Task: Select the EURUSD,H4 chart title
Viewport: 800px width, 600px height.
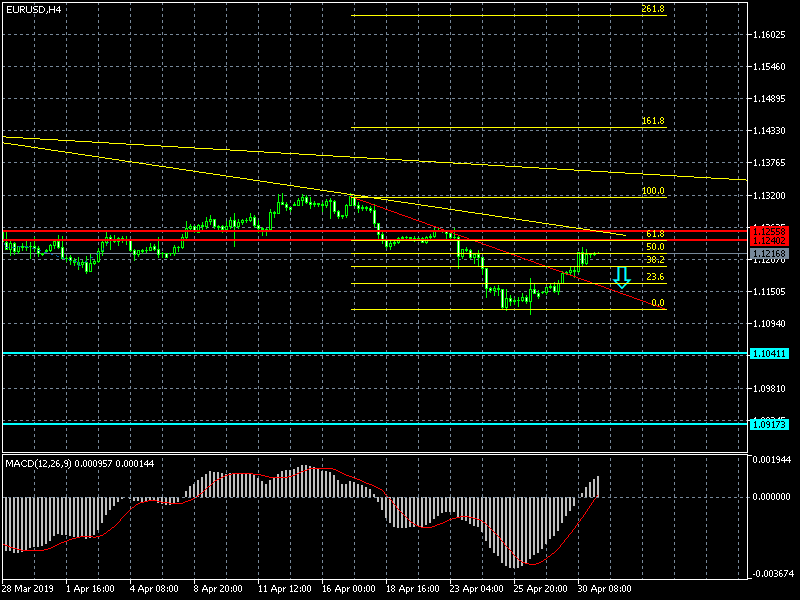Action: coord(33,9)
